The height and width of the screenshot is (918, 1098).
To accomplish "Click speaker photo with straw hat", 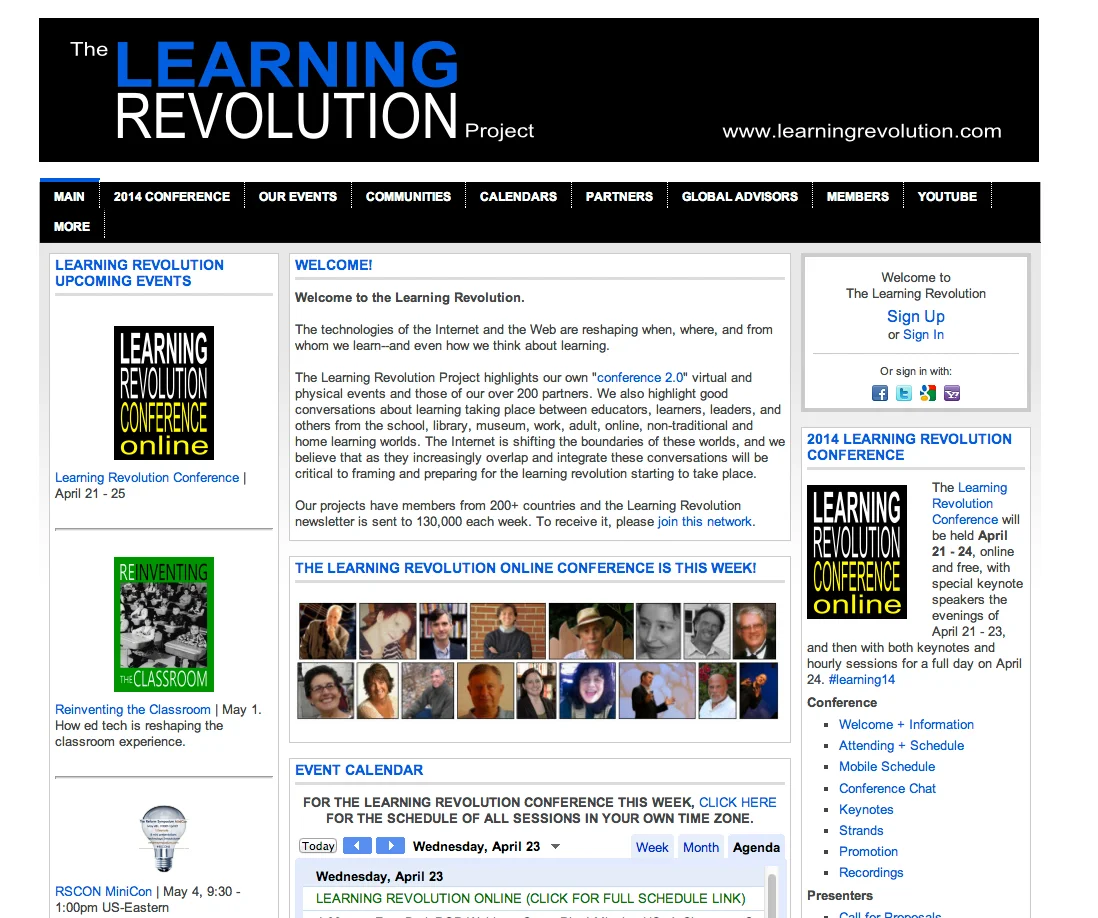I will pyautogui.click(x=590, y=631).
